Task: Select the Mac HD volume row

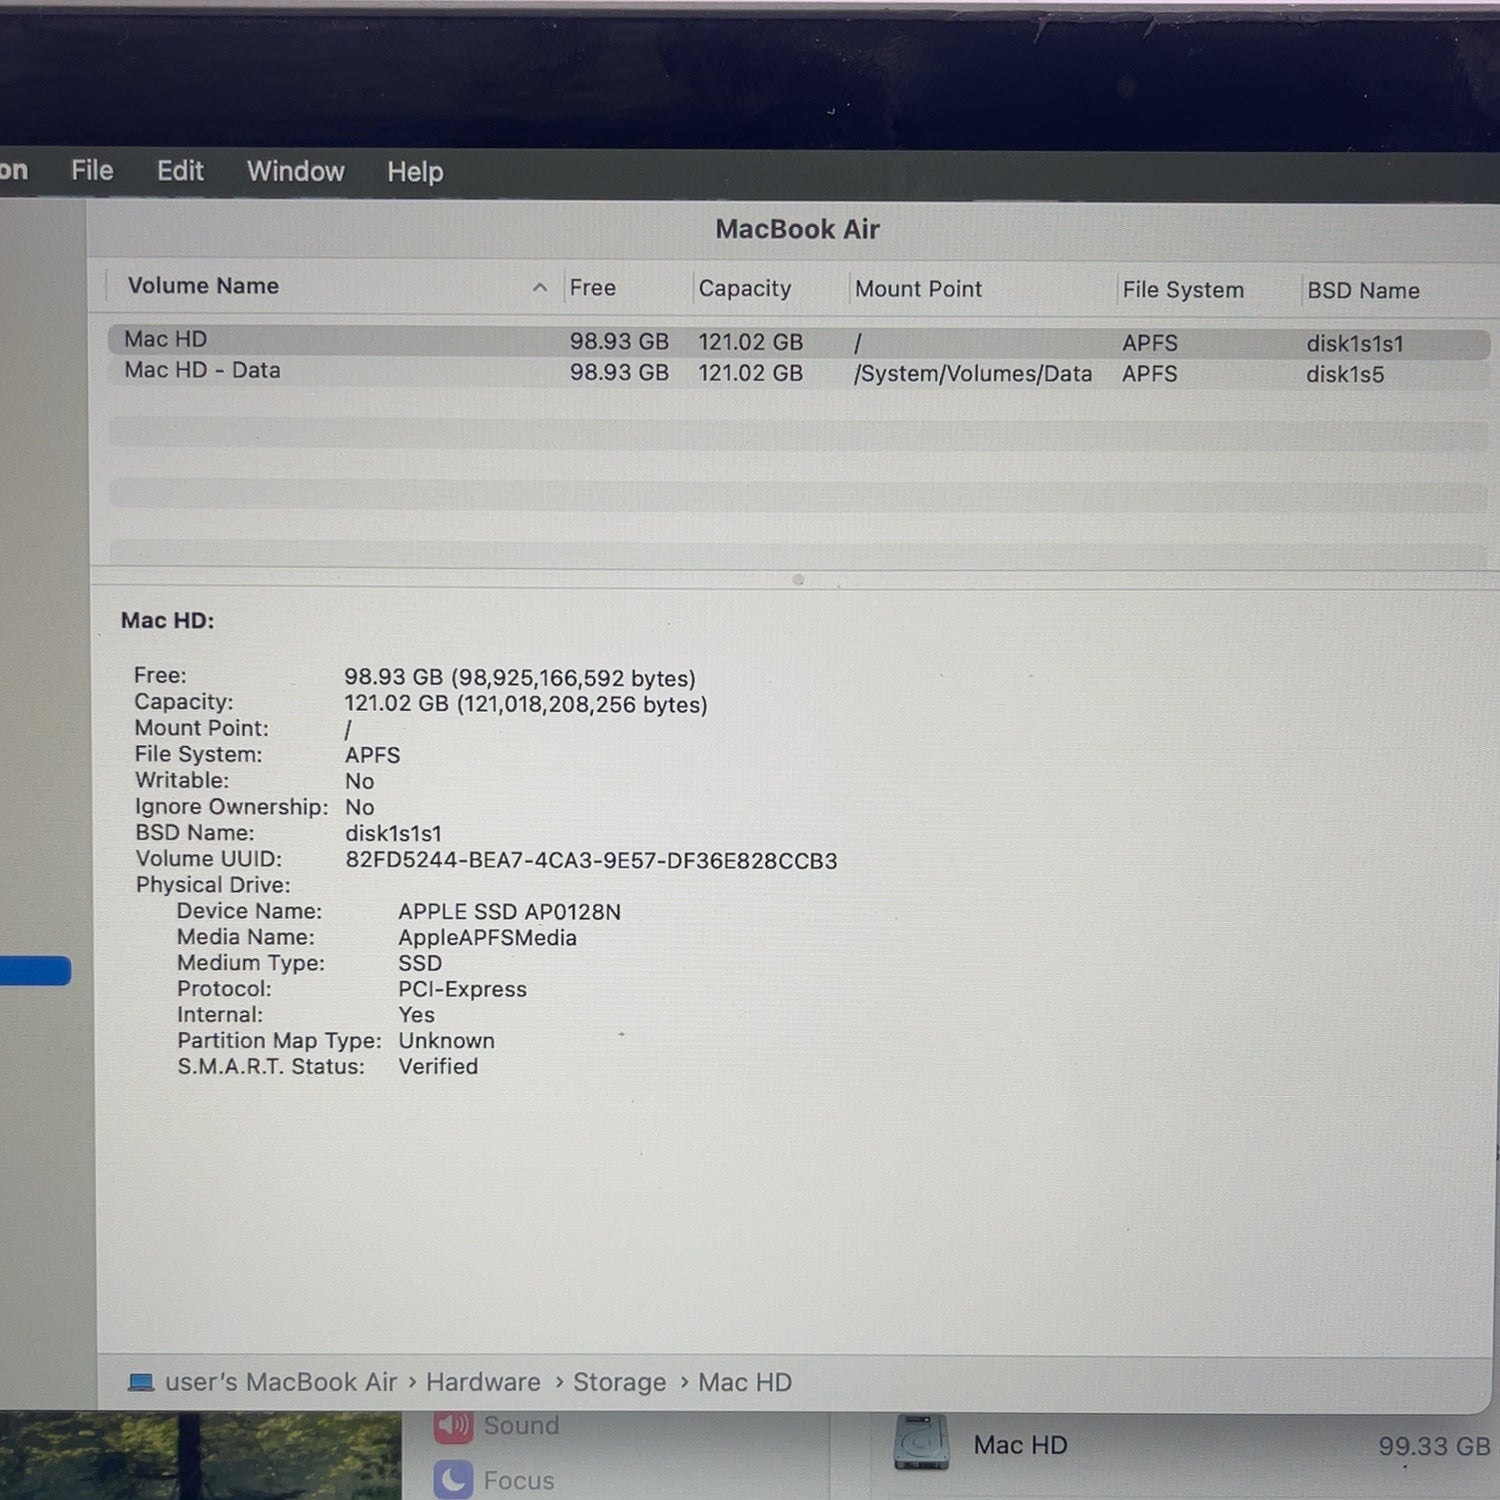Action: point(798,341)
